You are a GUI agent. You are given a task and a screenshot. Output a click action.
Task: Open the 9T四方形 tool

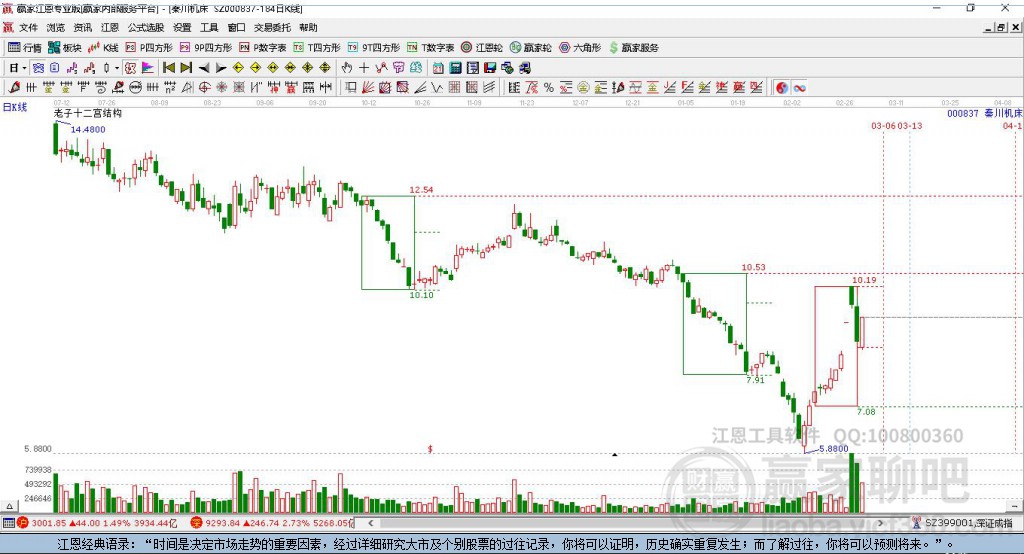(374, 48)
